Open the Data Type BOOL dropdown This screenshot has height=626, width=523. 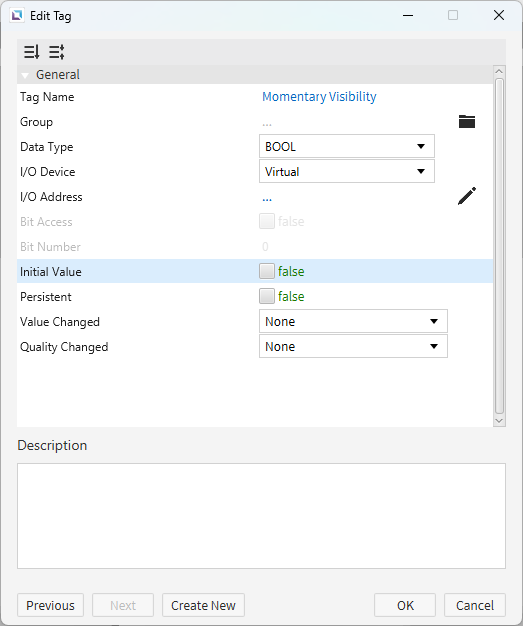[x=347, y=146]
